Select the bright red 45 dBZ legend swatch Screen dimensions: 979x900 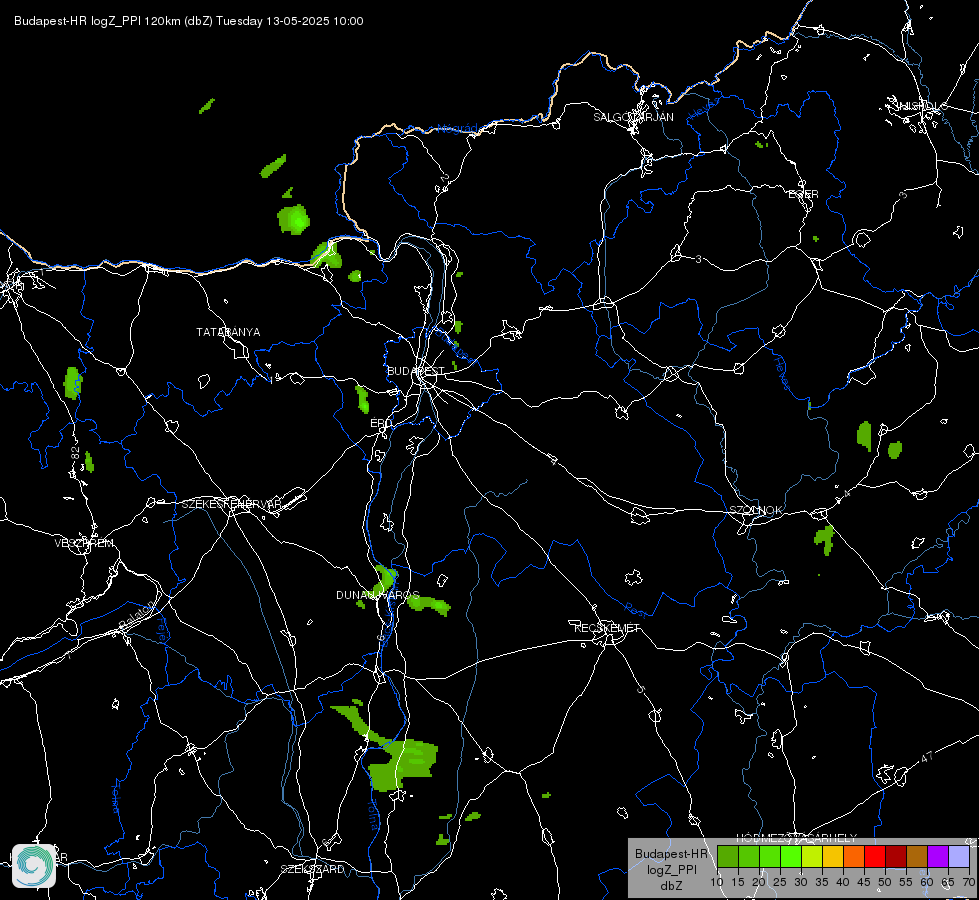tap(875, 856)
